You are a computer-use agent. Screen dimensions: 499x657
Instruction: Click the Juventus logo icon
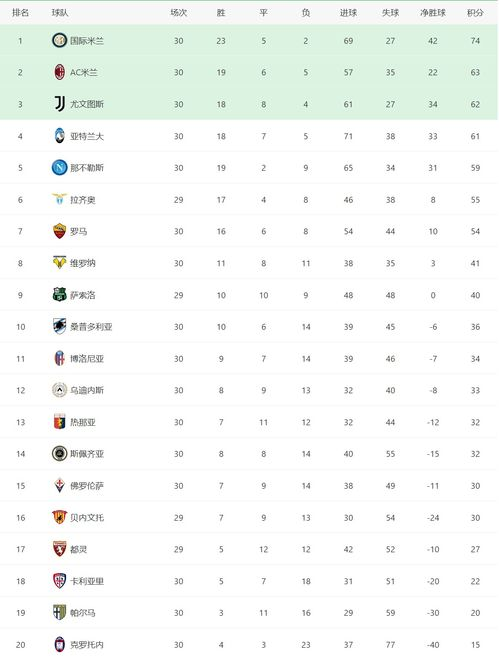[59, 104]
